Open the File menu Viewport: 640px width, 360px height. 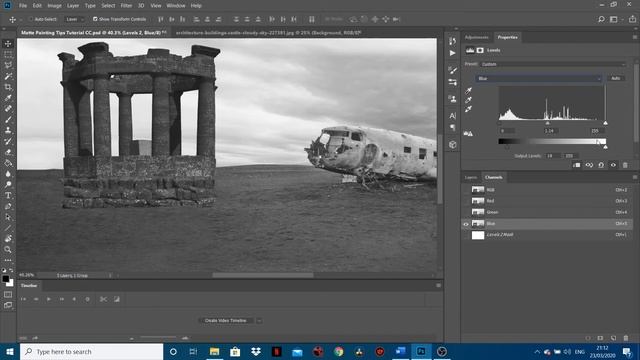click(x=23, y=6)
